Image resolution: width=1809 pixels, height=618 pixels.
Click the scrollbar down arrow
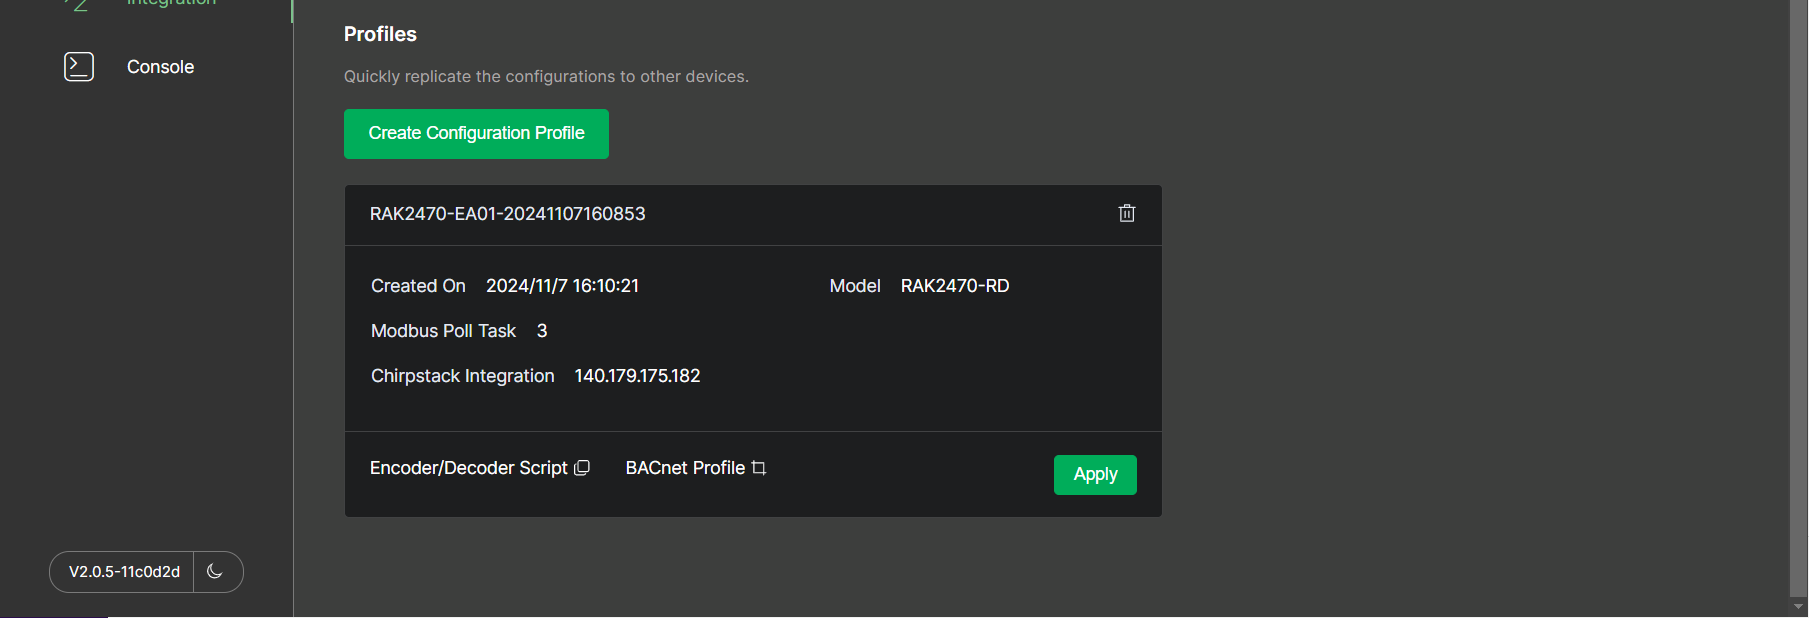click(1798, 607)
